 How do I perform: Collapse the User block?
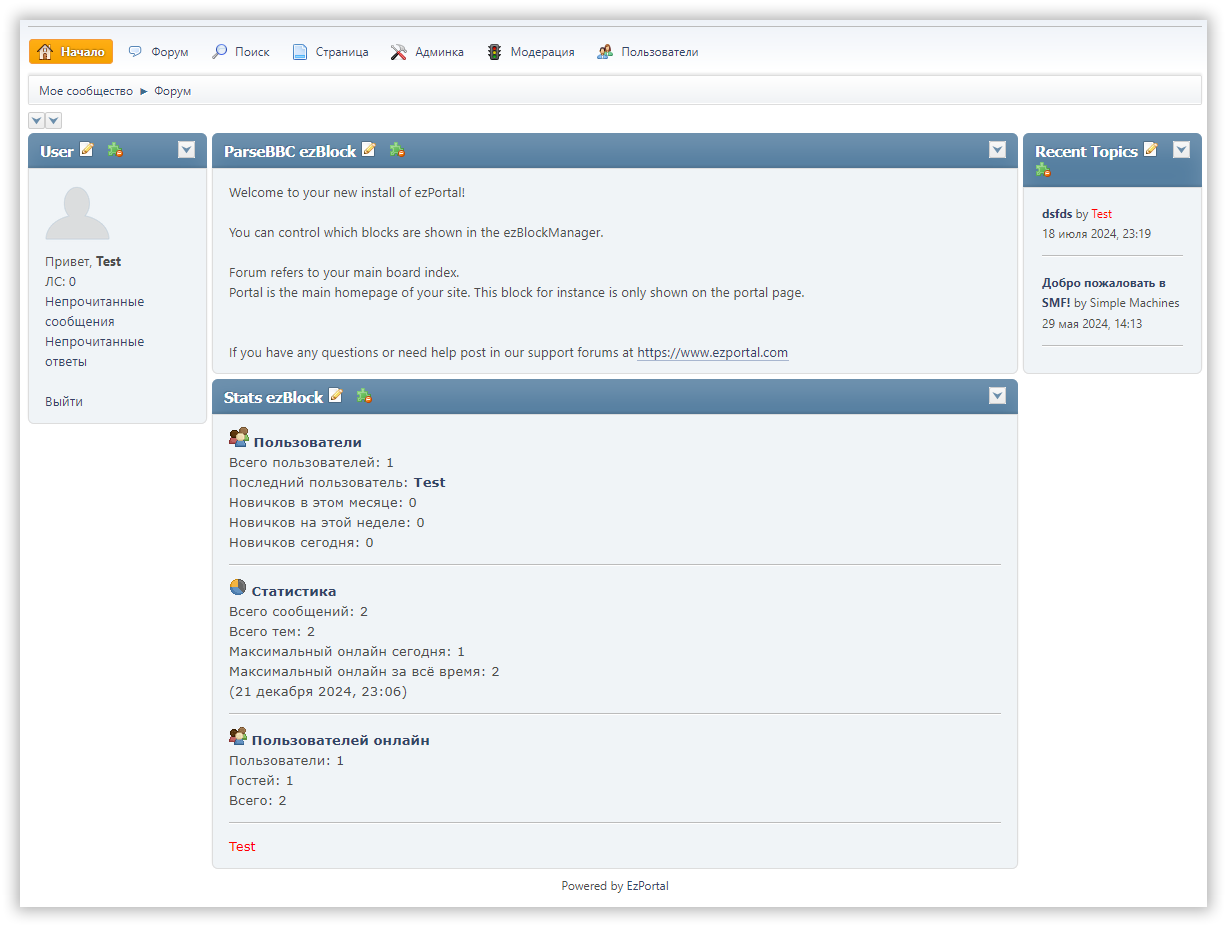pyautogui.click(x=186, y=150)
